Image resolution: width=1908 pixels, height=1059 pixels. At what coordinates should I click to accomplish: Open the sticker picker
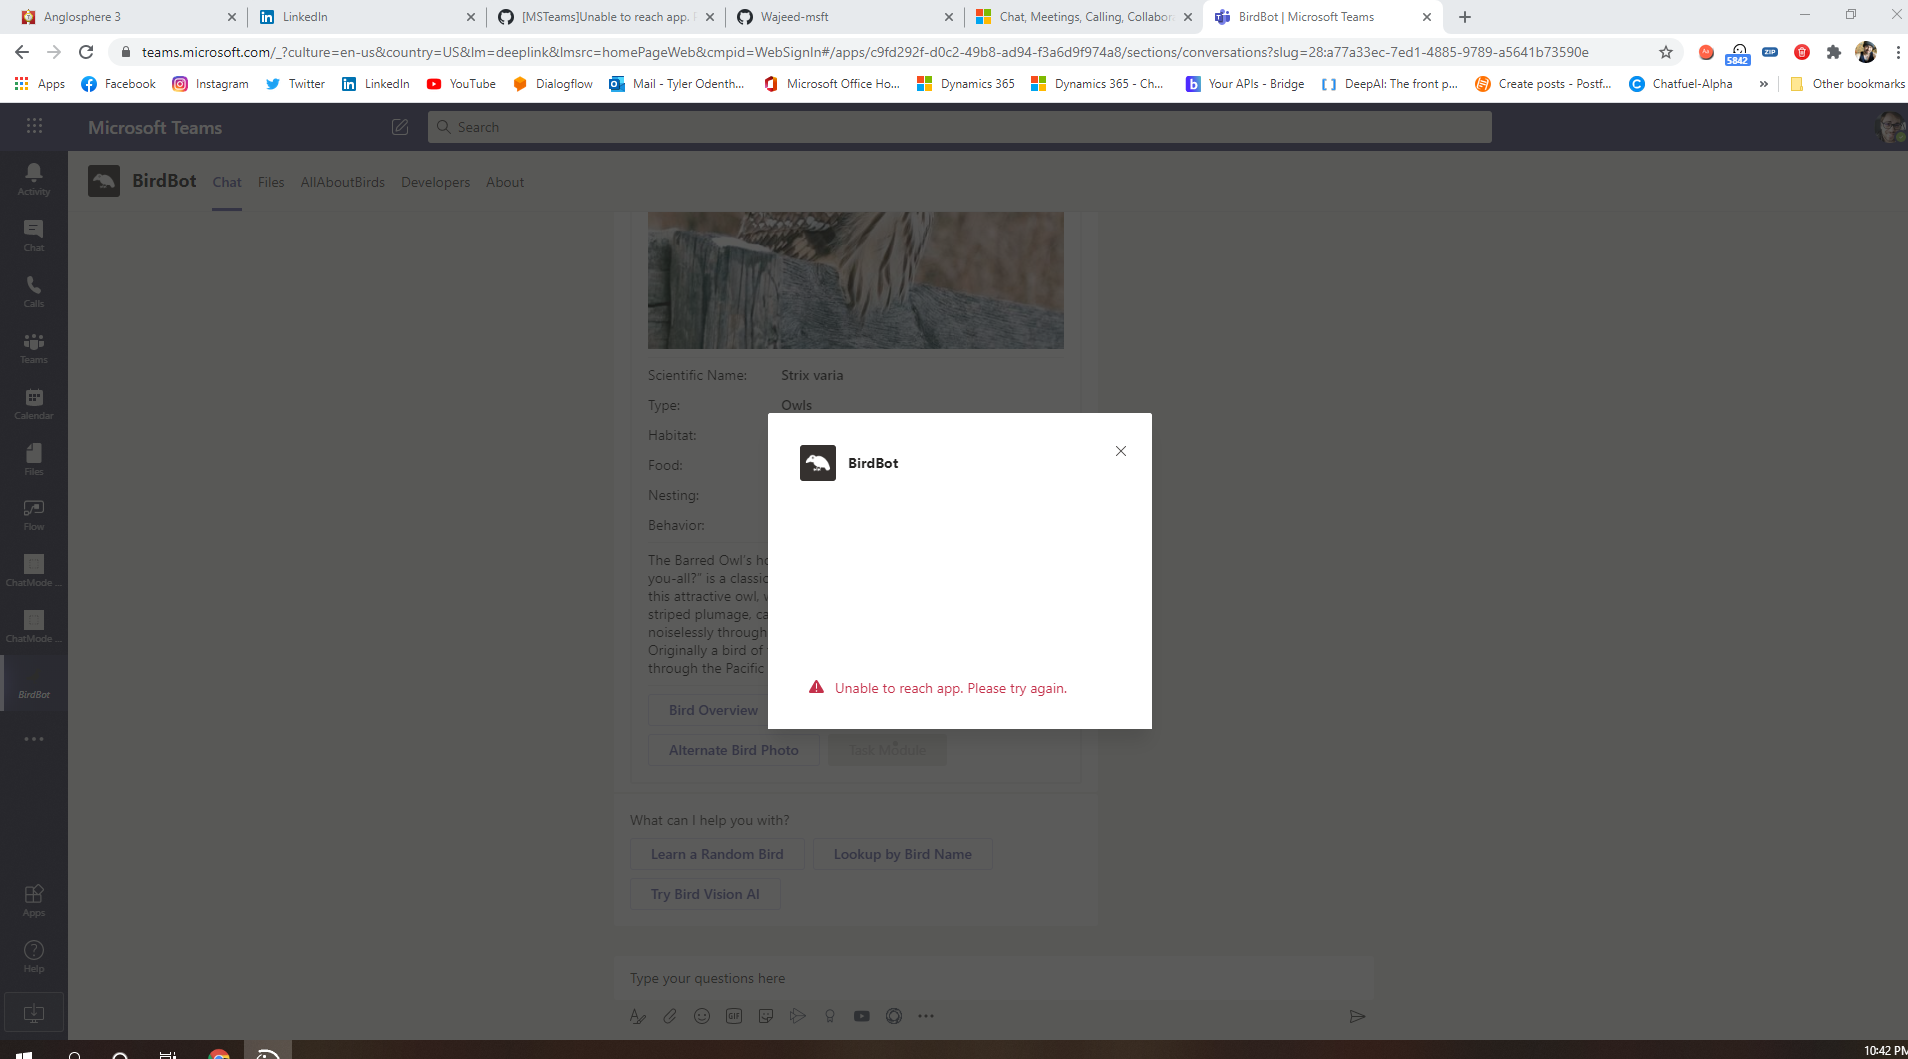766,1016
